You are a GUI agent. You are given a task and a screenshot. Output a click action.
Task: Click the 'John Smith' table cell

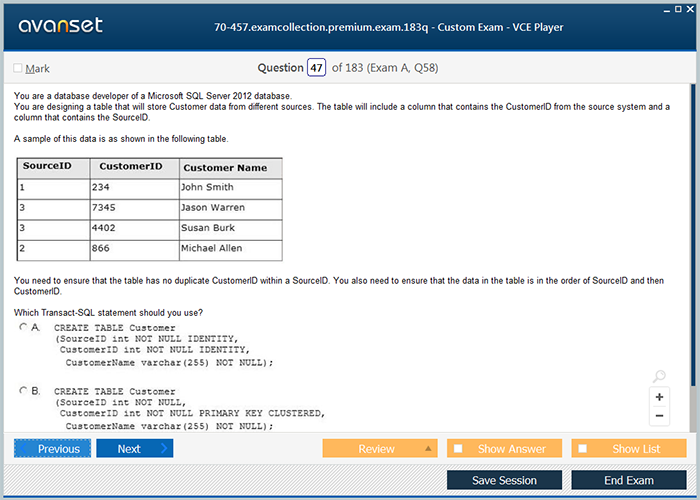(x=230, y=188)
